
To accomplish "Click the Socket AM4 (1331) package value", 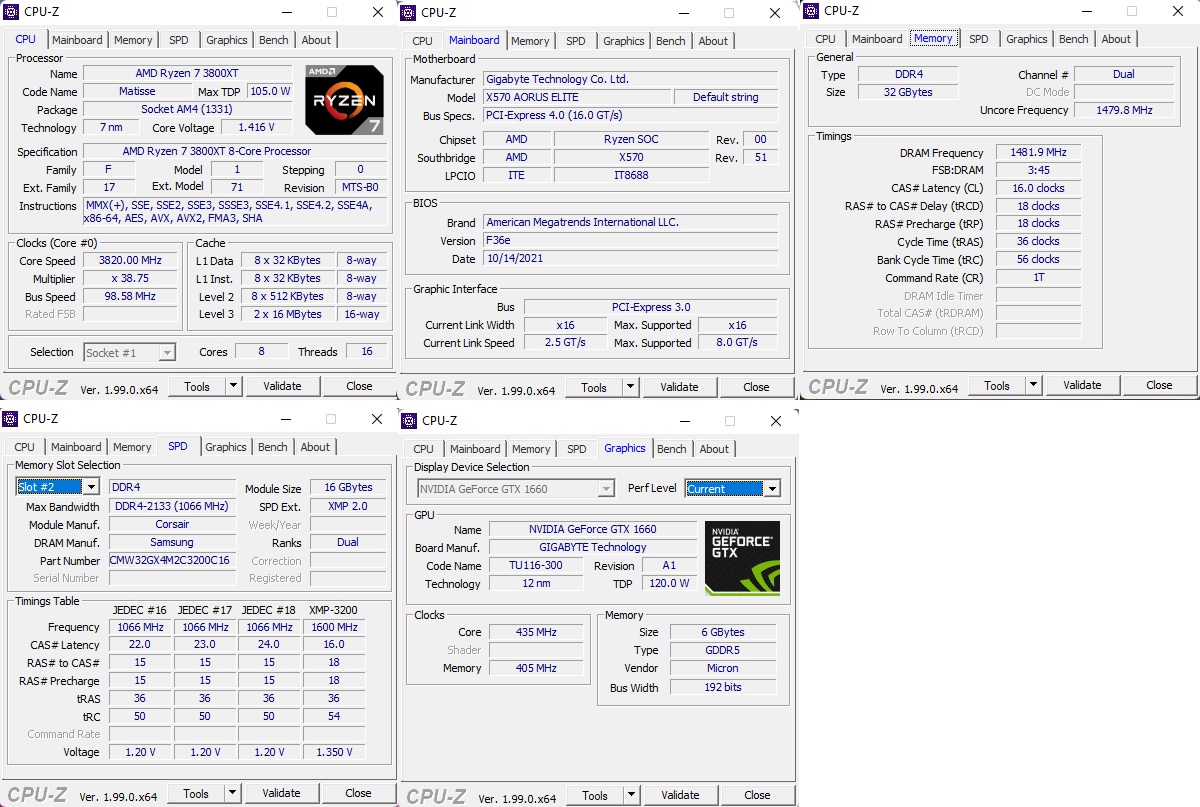I will [187, 109].
